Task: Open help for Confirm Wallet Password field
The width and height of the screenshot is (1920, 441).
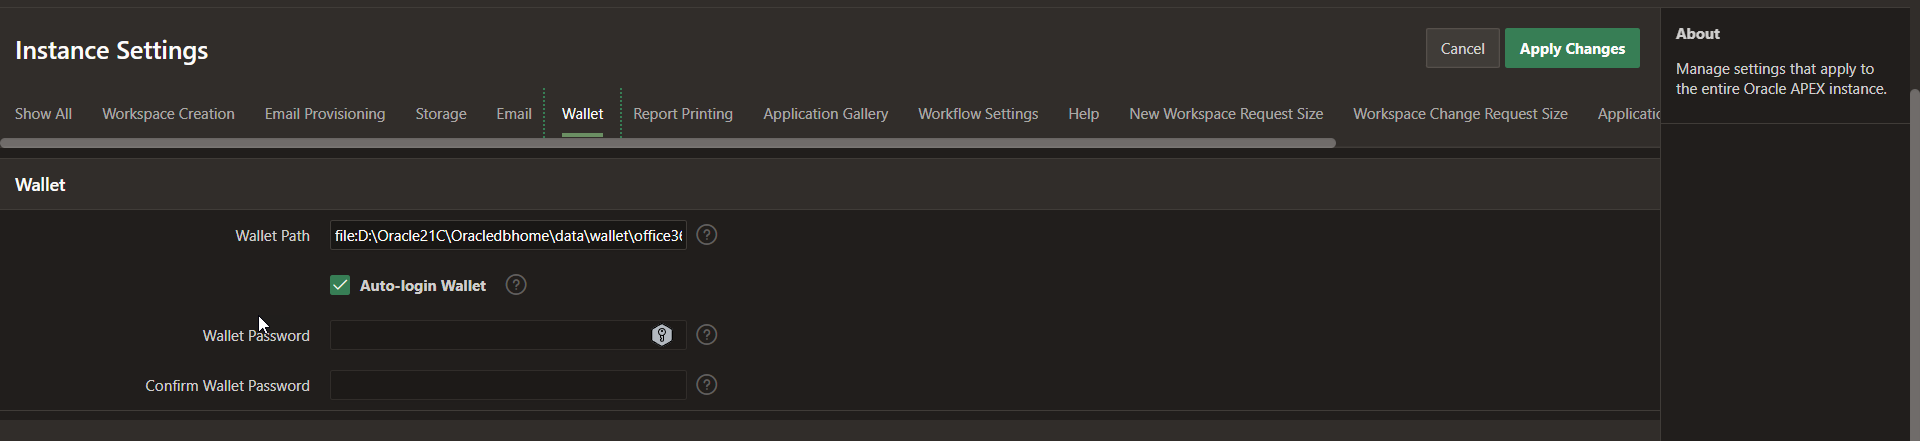Action: point(706,385)
